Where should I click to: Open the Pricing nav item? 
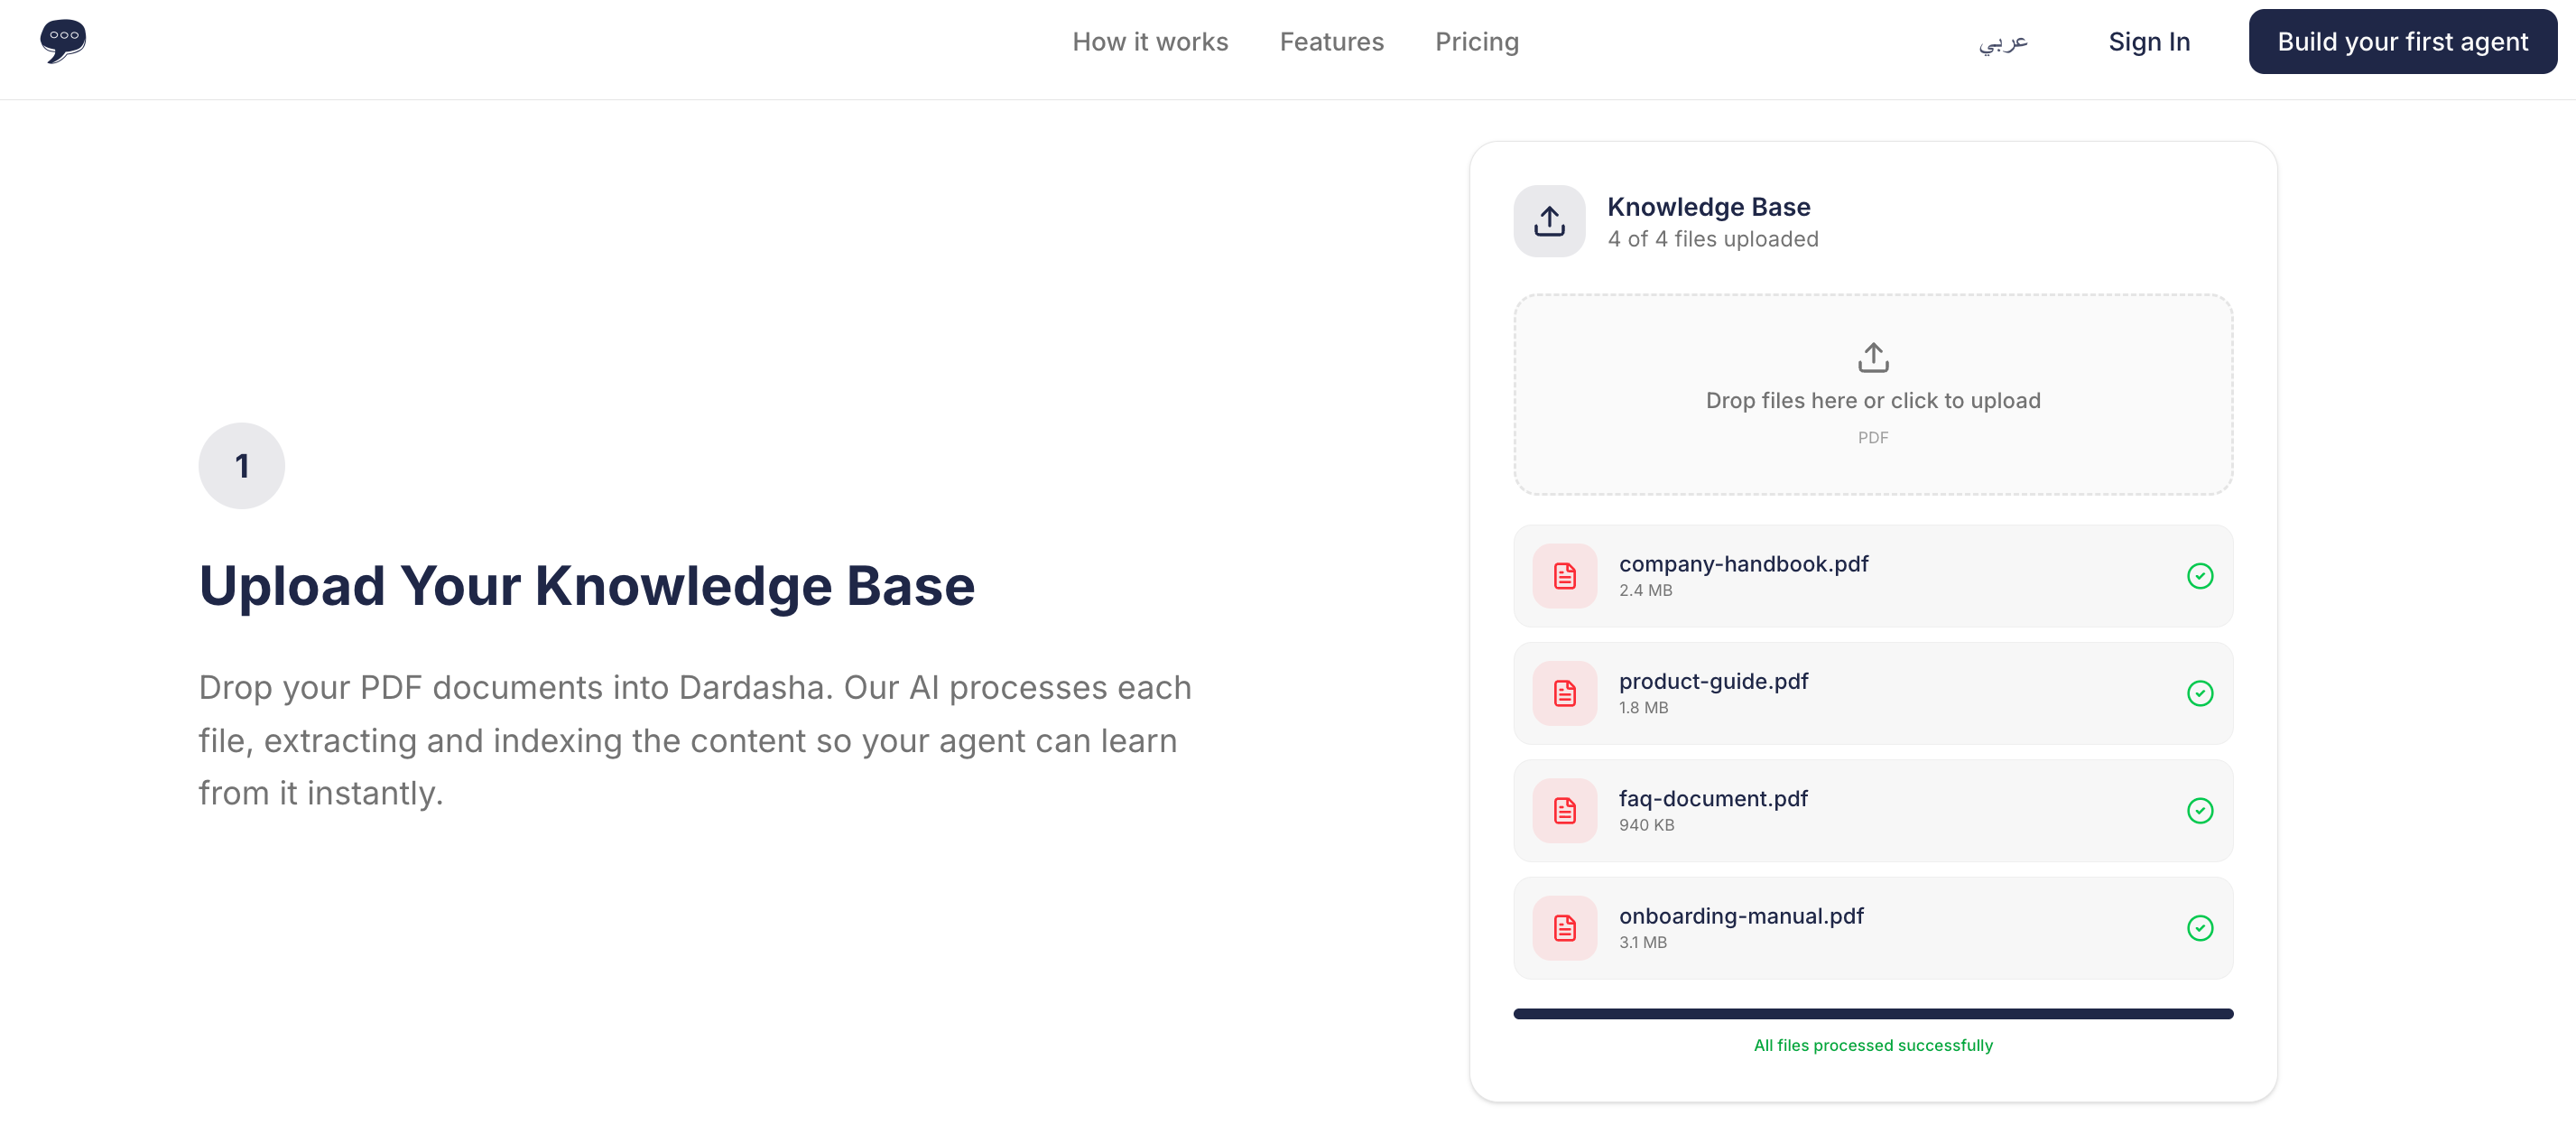point(1476,41)
